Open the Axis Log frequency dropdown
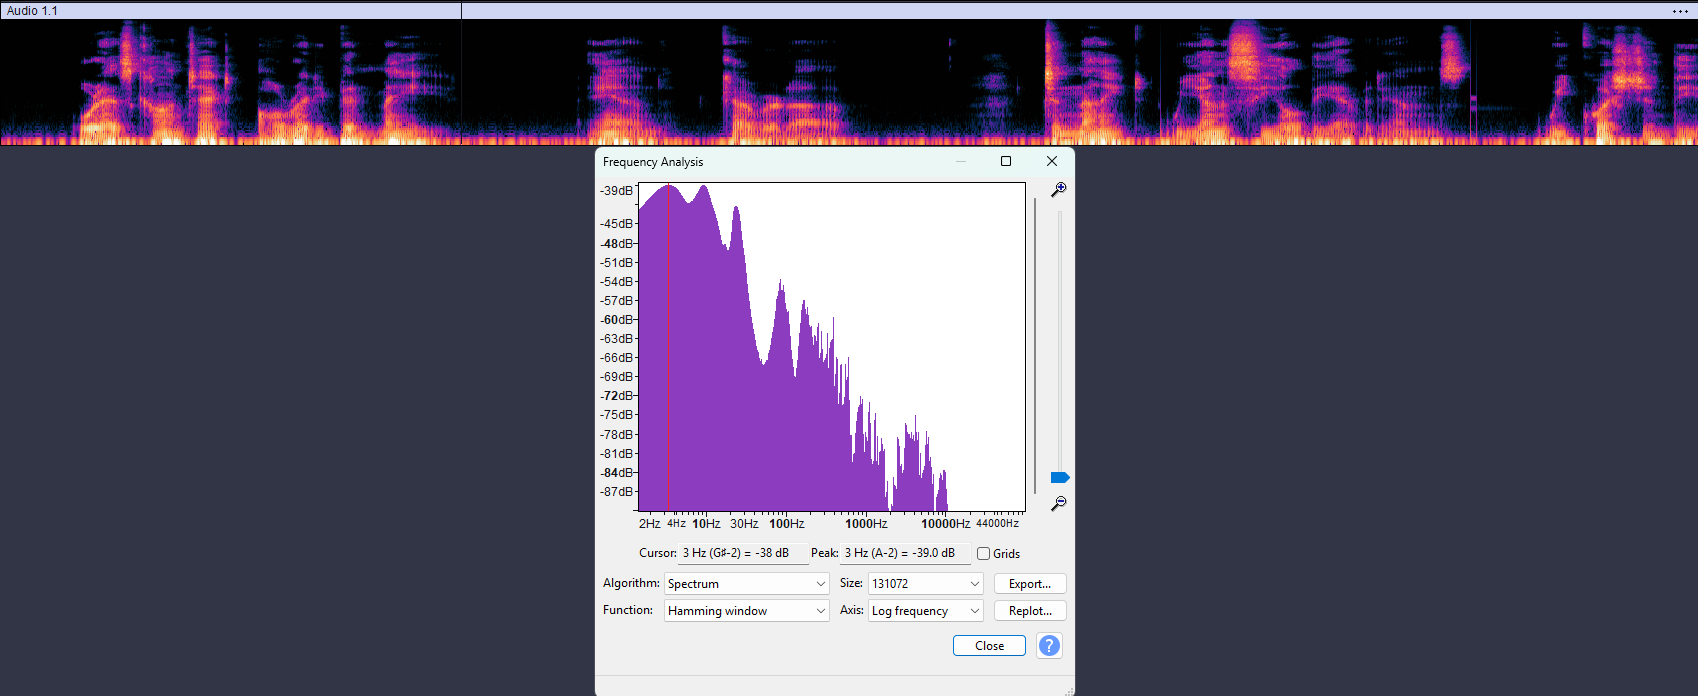Viewport: 1698px width, 696px height. click(x=926, y=610)
